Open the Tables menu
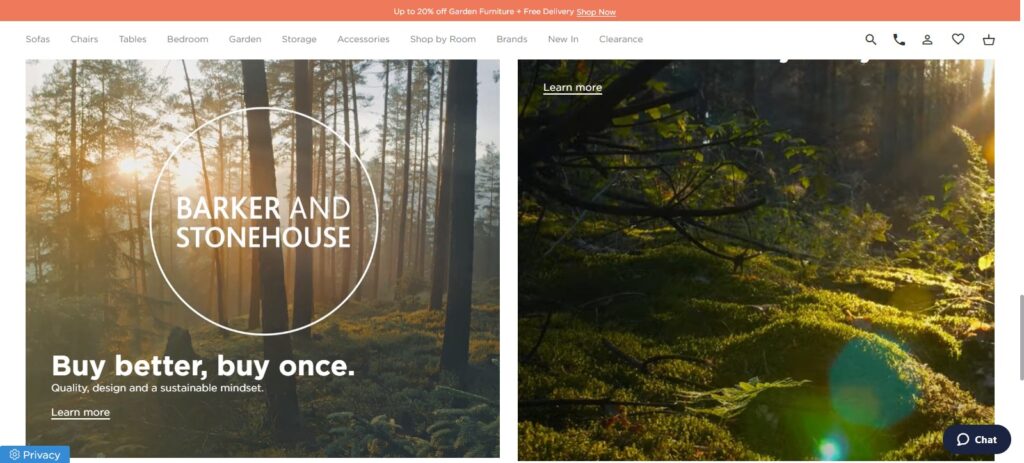1024x463 pixels. tap(133, 39)
